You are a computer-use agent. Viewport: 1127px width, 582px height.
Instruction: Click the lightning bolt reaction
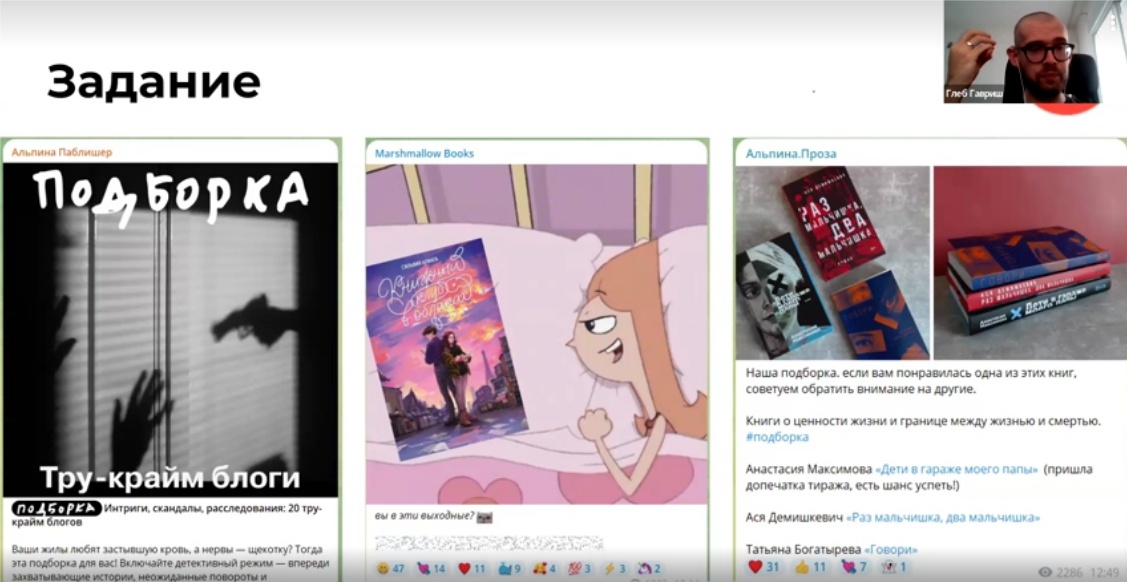[x=615, y=568]
